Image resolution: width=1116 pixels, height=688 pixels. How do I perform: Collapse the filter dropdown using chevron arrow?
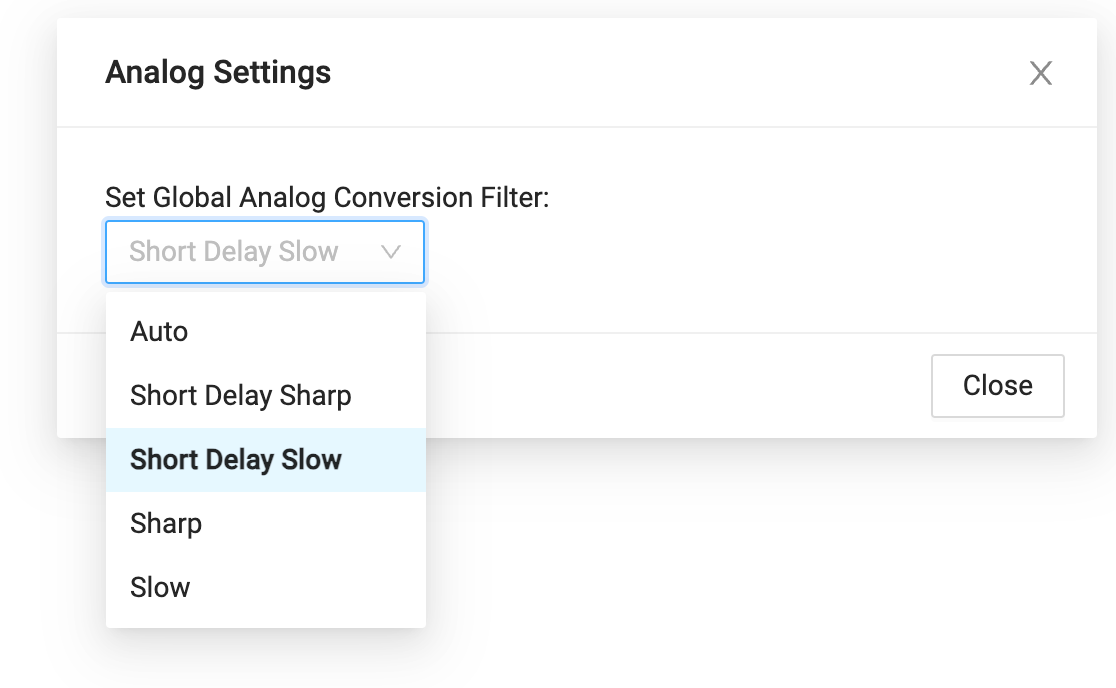click(x=391, y=252)
